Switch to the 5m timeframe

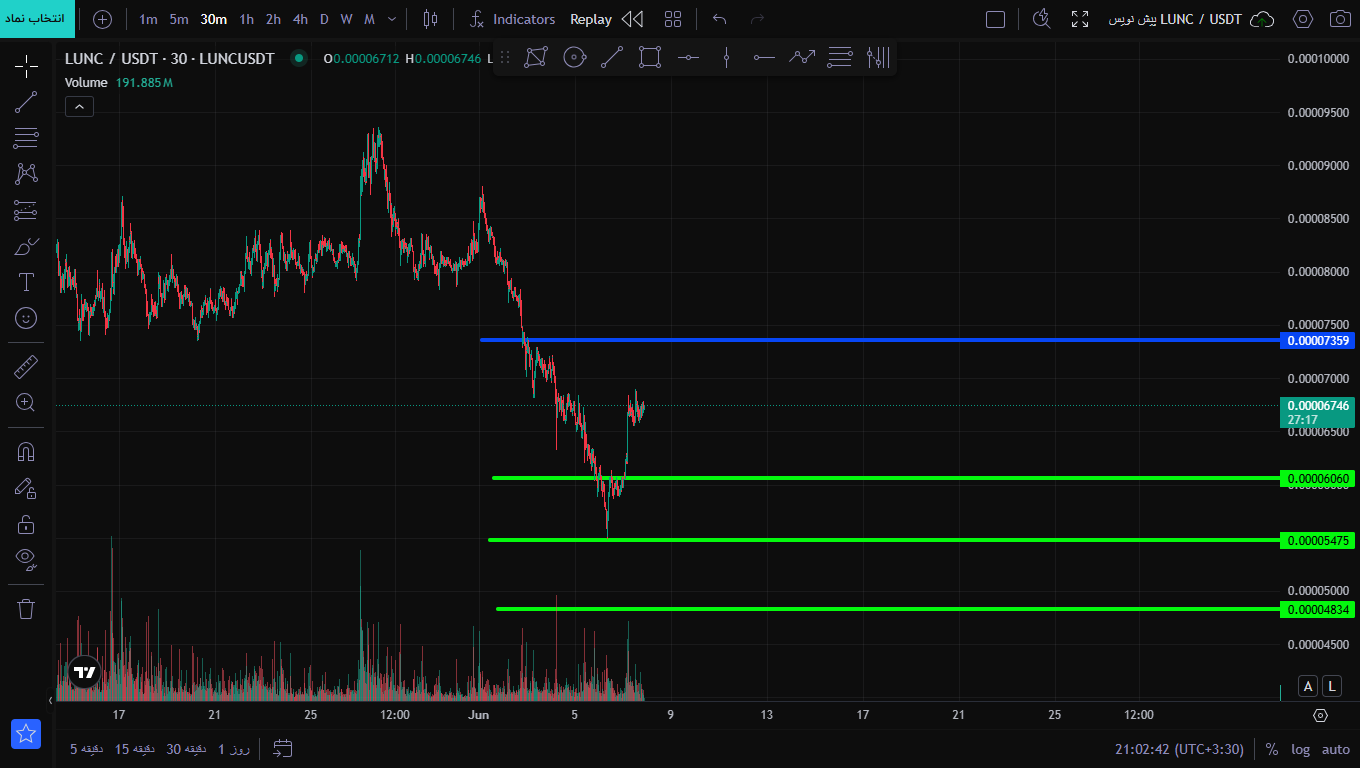pos(179,19)
